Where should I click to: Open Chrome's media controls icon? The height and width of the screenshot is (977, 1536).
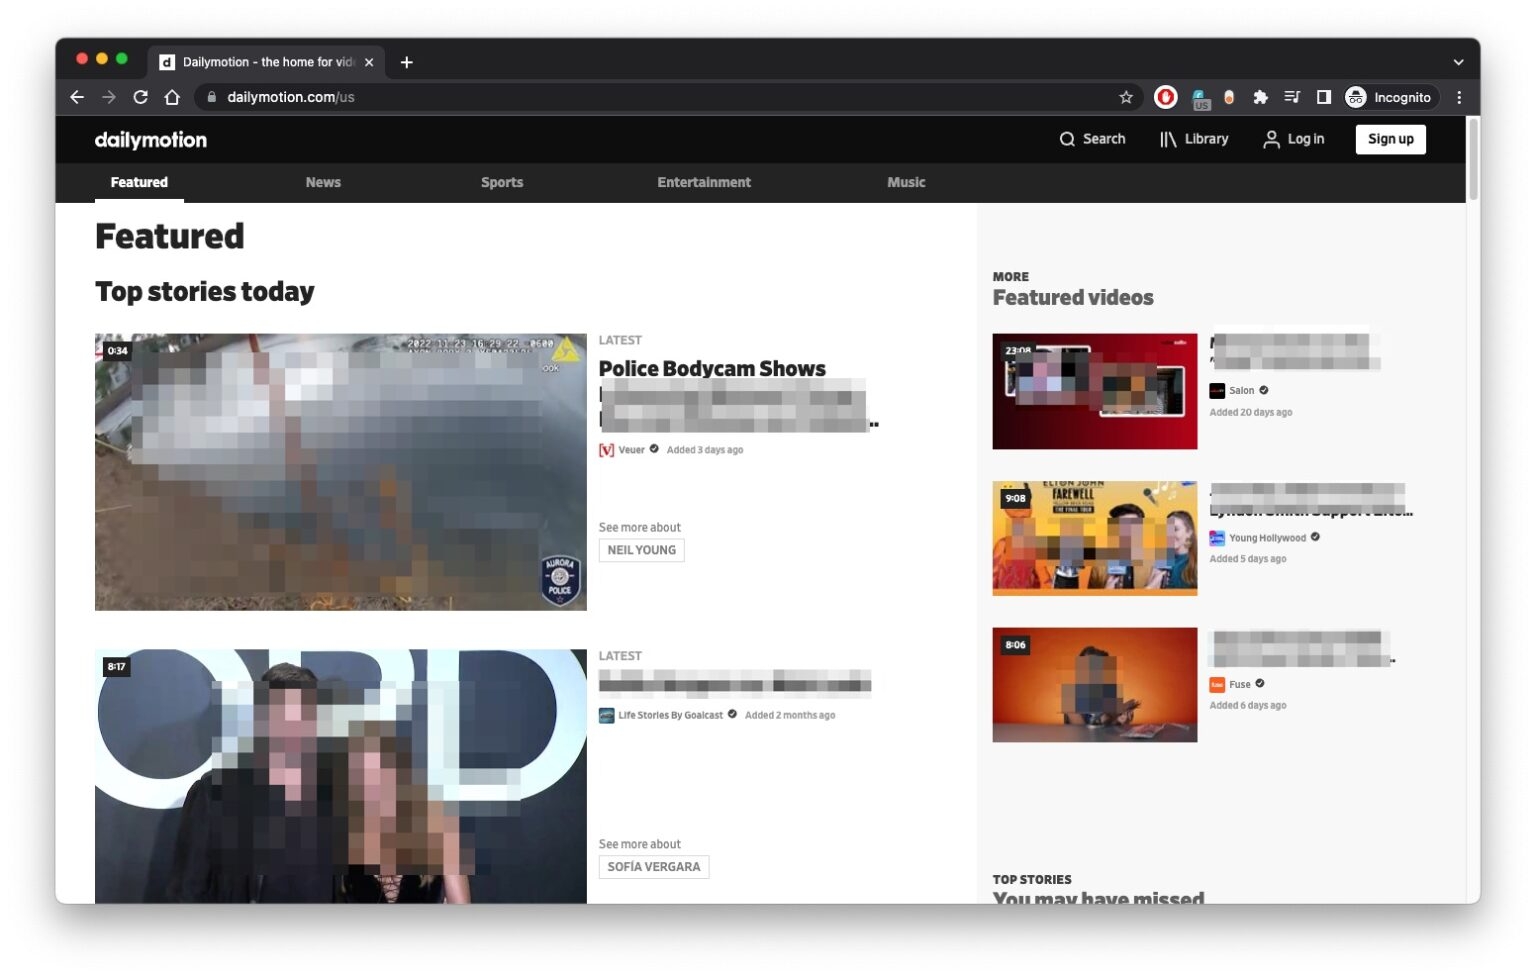[x=1291, y=97]
